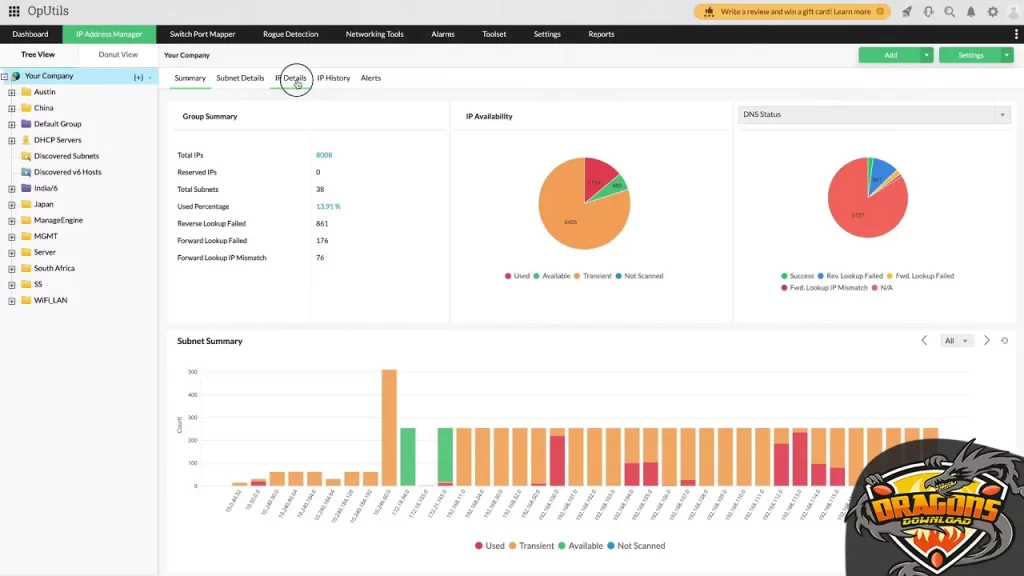This screenshot has height=576, width=1024.
Task: Open the global search magnifier
Action: point(949,12)
